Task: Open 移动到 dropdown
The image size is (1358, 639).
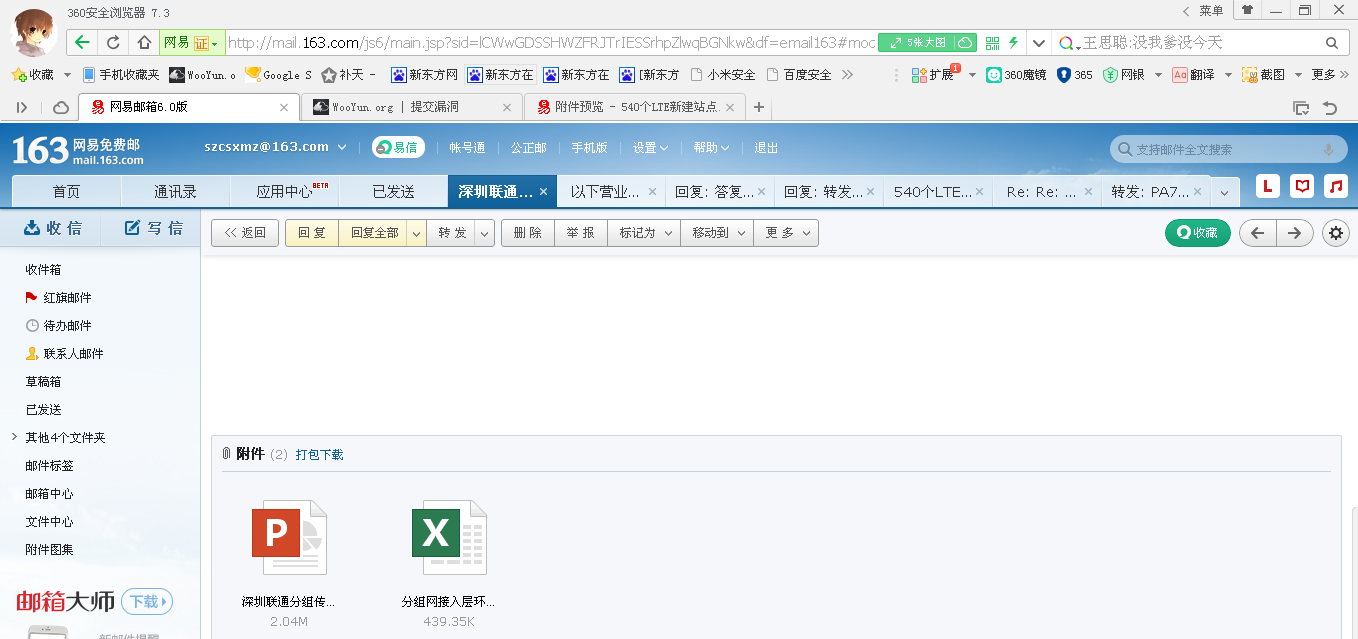Action: pyautogui.click(x=717, y=233)
